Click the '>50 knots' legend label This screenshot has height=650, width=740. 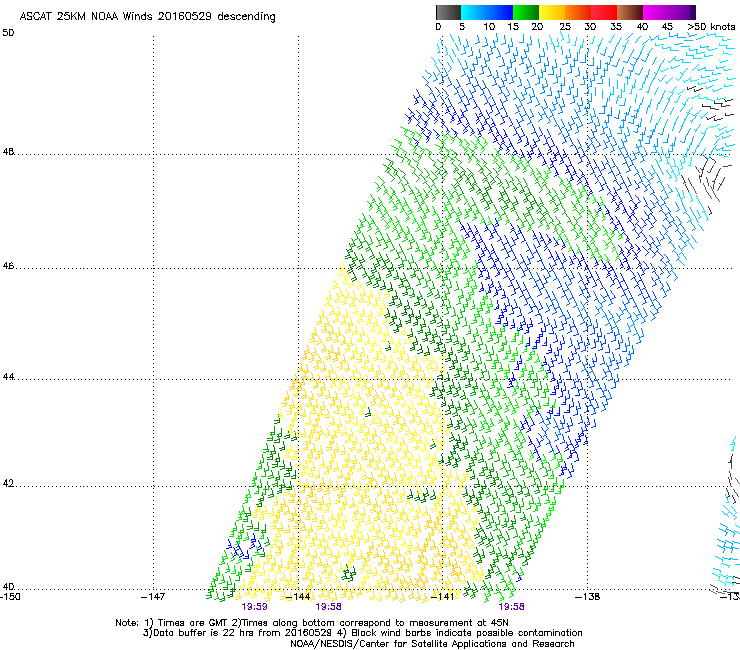click(x=711, y=27)
